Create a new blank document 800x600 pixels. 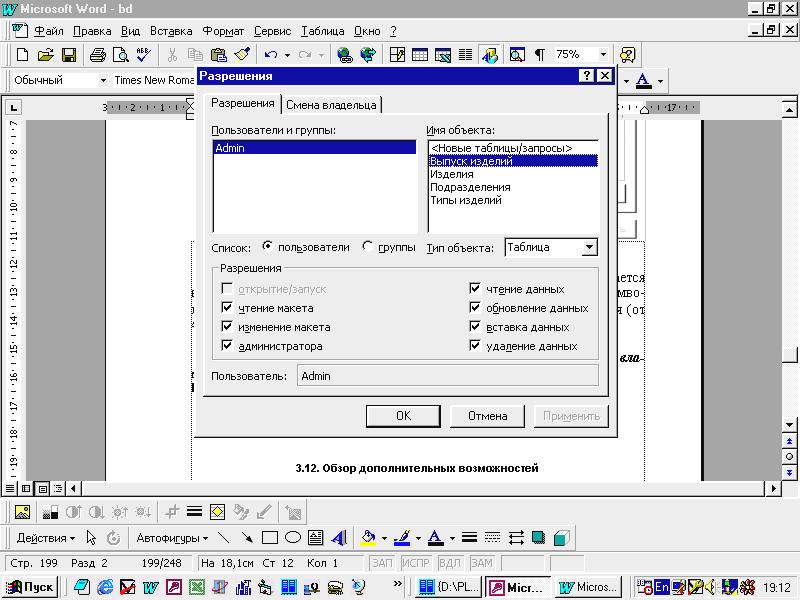[x=22, y=55]
